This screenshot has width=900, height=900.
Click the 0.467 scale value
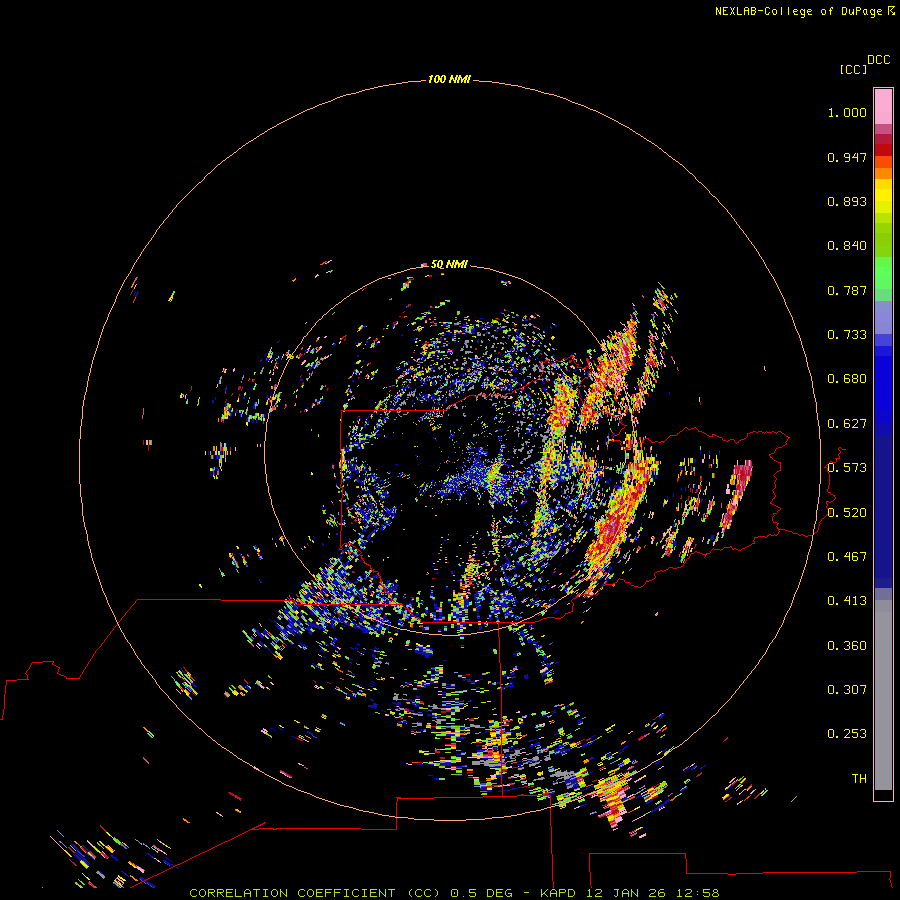[847, 557]
